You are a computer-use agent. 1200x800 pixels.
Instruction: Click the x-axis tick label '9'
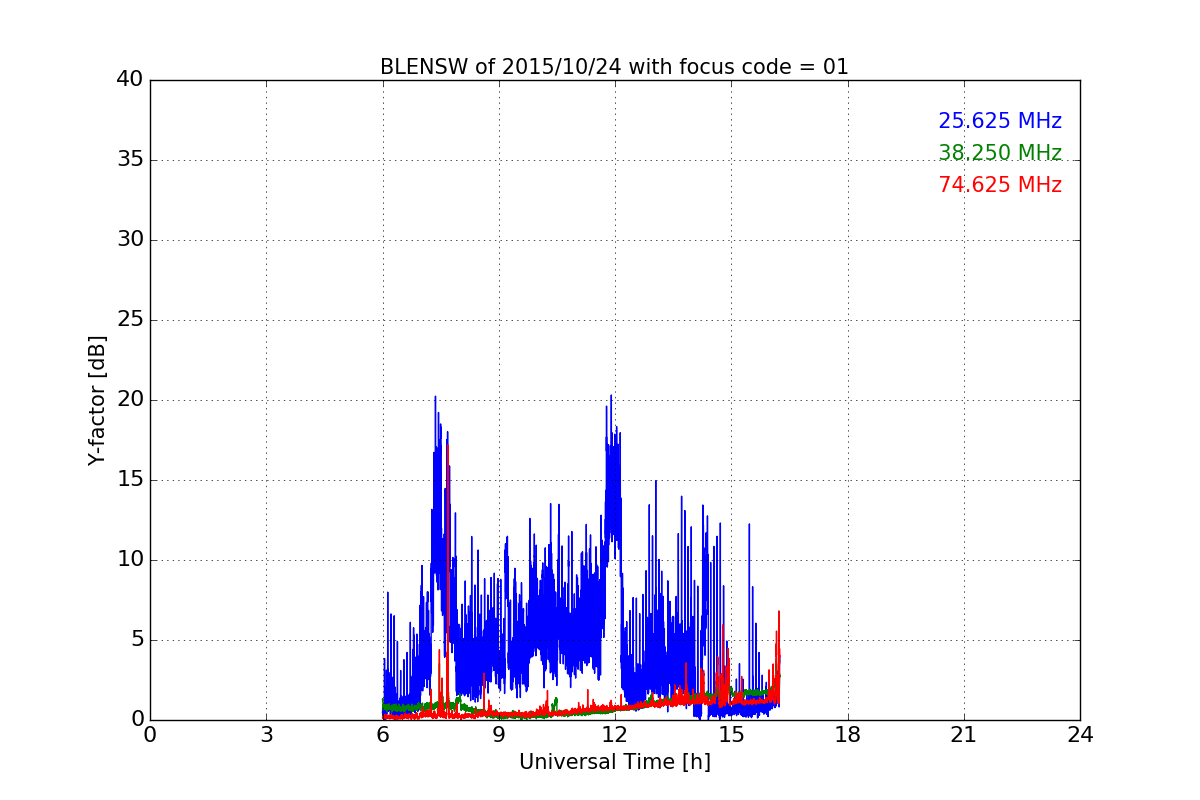(499, 735)
